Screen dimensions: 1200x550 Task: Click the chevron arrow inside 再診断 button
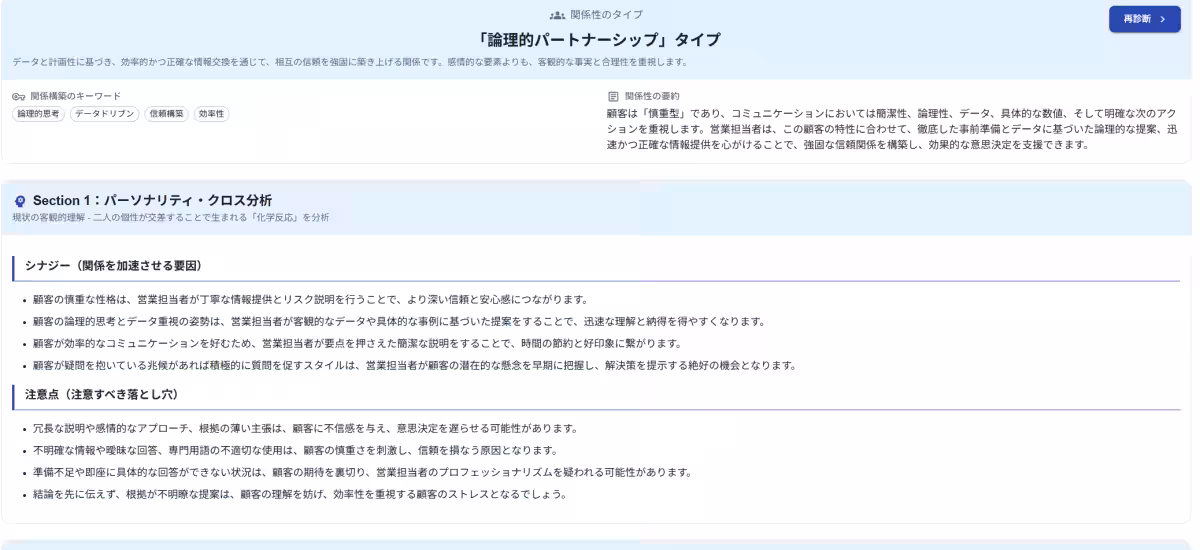click(1163, 19)
